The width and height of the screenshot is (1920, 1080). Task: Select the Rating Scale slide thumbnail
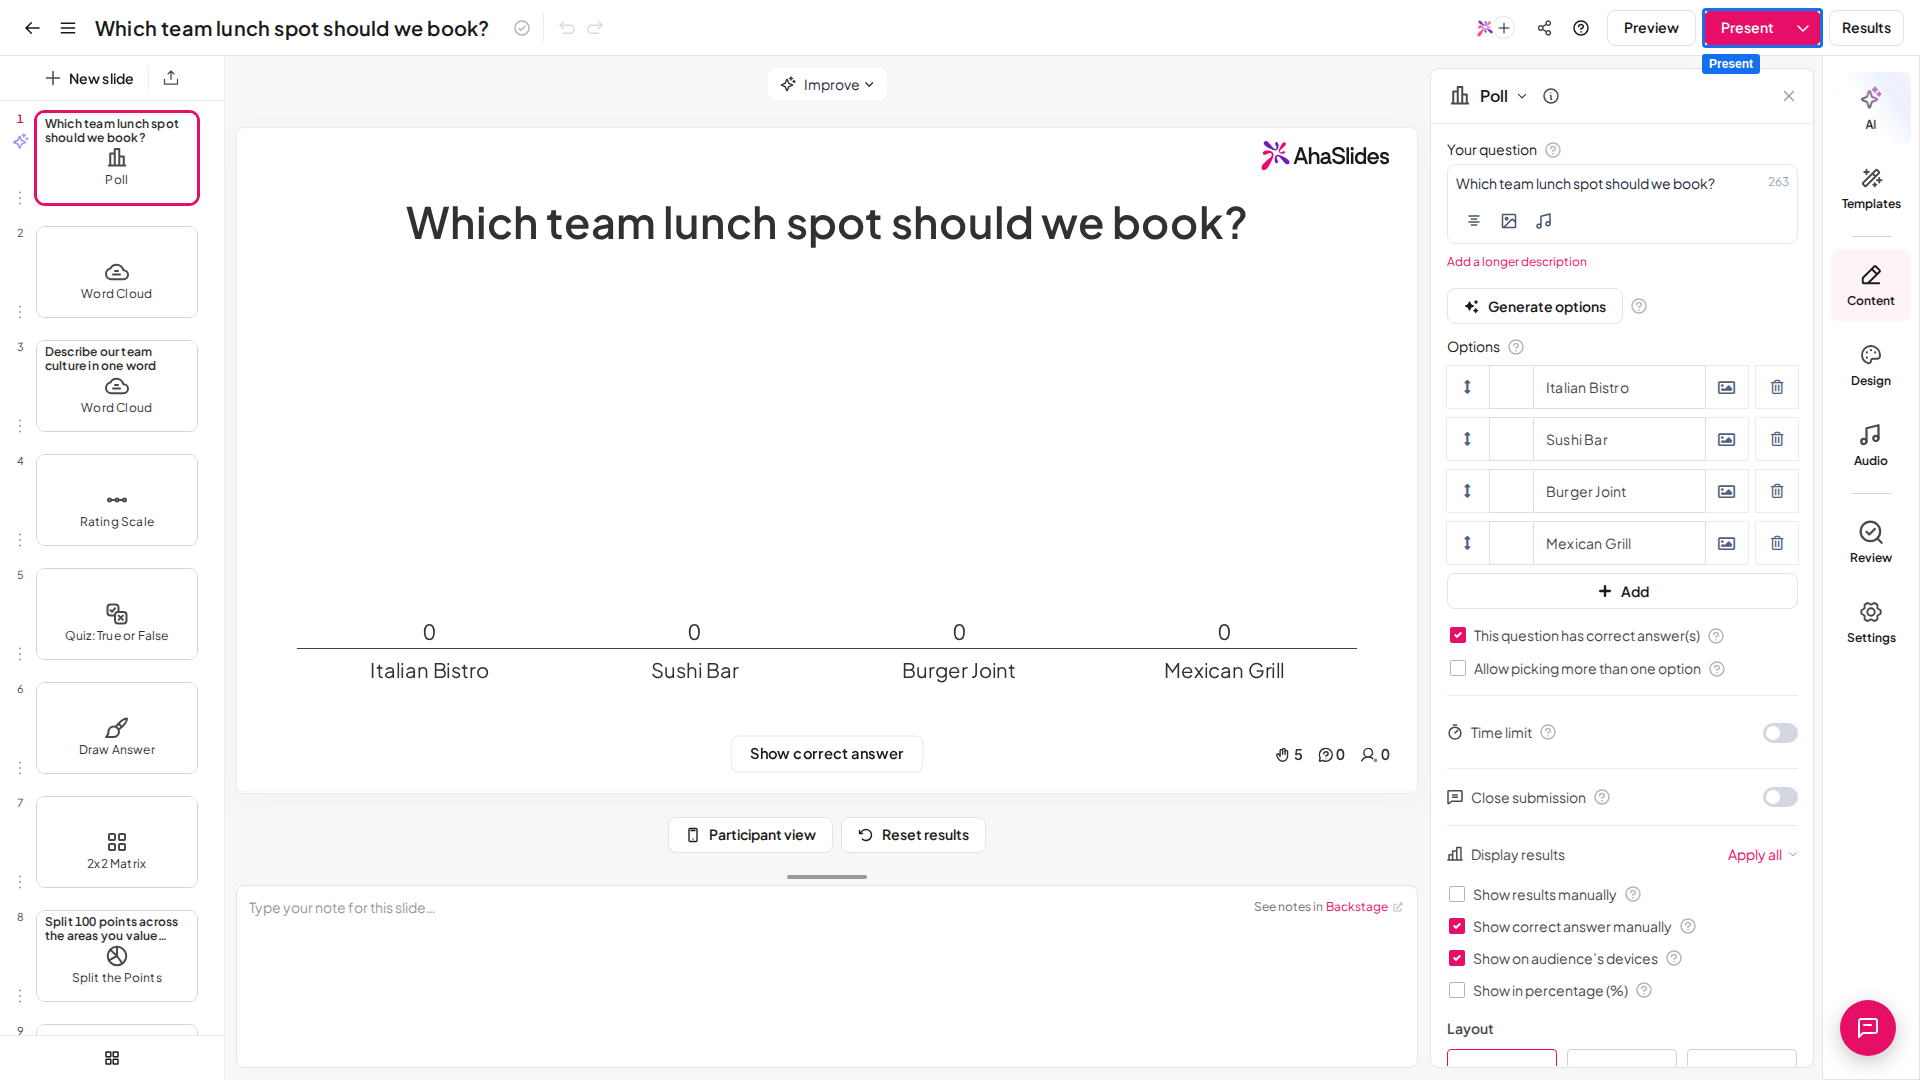coord(117,500)
